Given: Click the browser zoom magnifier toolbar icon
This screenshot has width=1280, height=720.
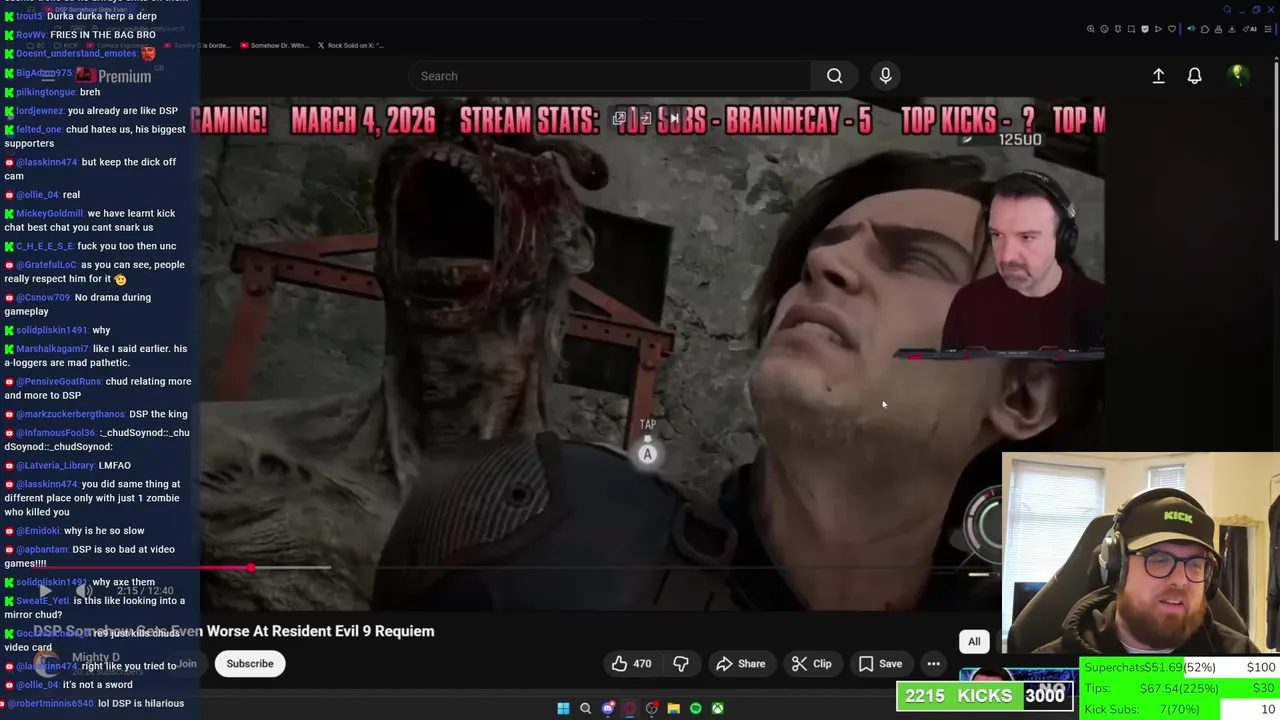Looking at the screenshot, I should tap(1091, 29).
